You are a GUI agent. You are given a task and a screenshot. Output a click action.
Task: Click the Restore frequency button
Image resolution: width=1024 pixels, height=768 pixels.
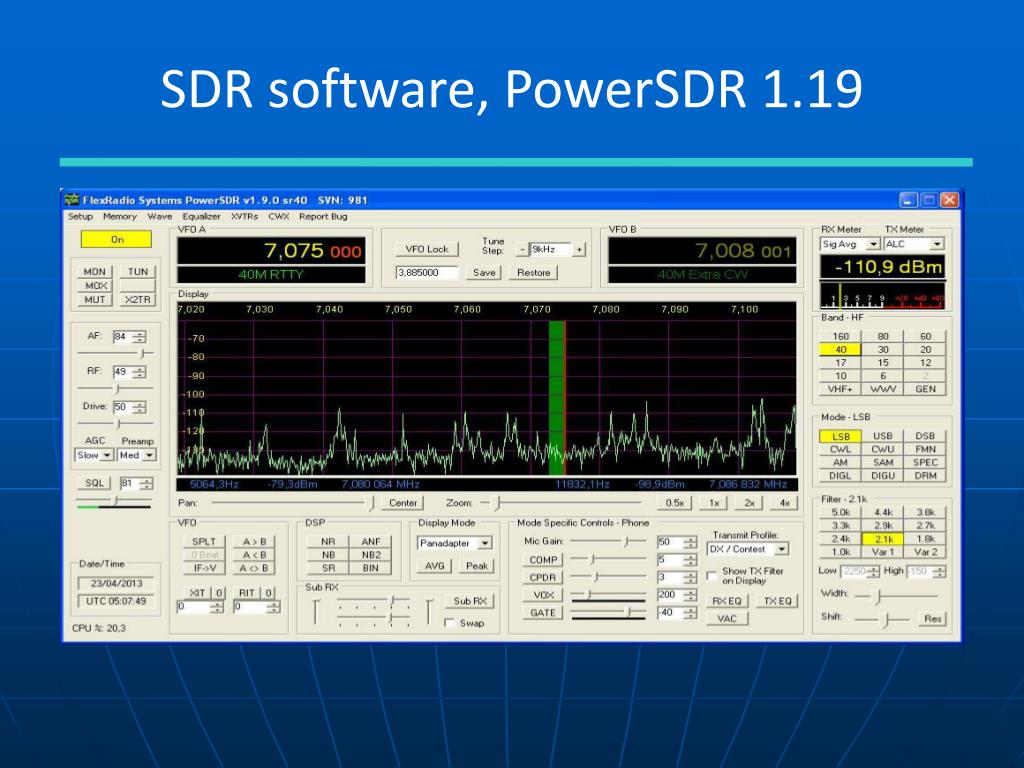pyautogui.click(x=534, y=272)
